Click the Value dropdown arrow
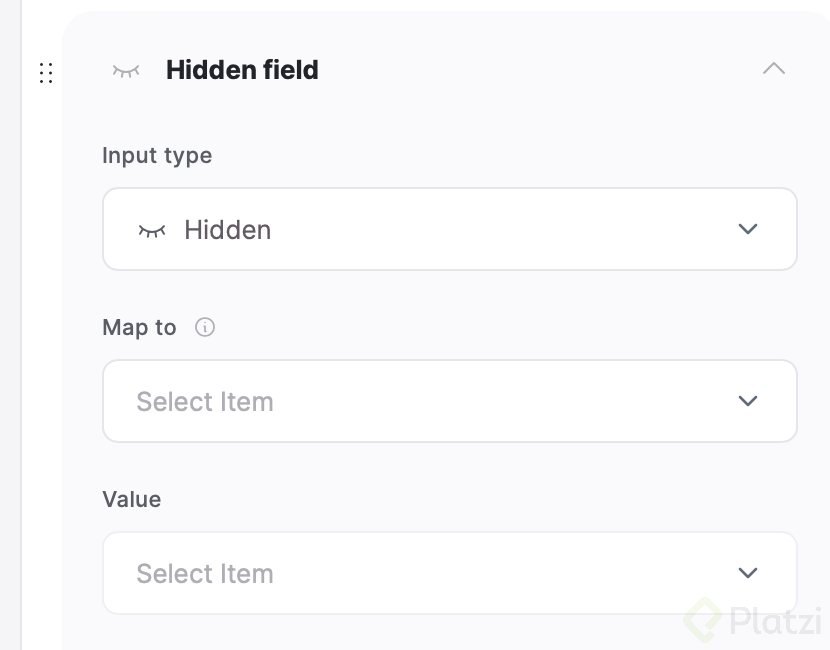Image resolution: width=830 pixels, height=650 pixels. (x=747, y=573)
